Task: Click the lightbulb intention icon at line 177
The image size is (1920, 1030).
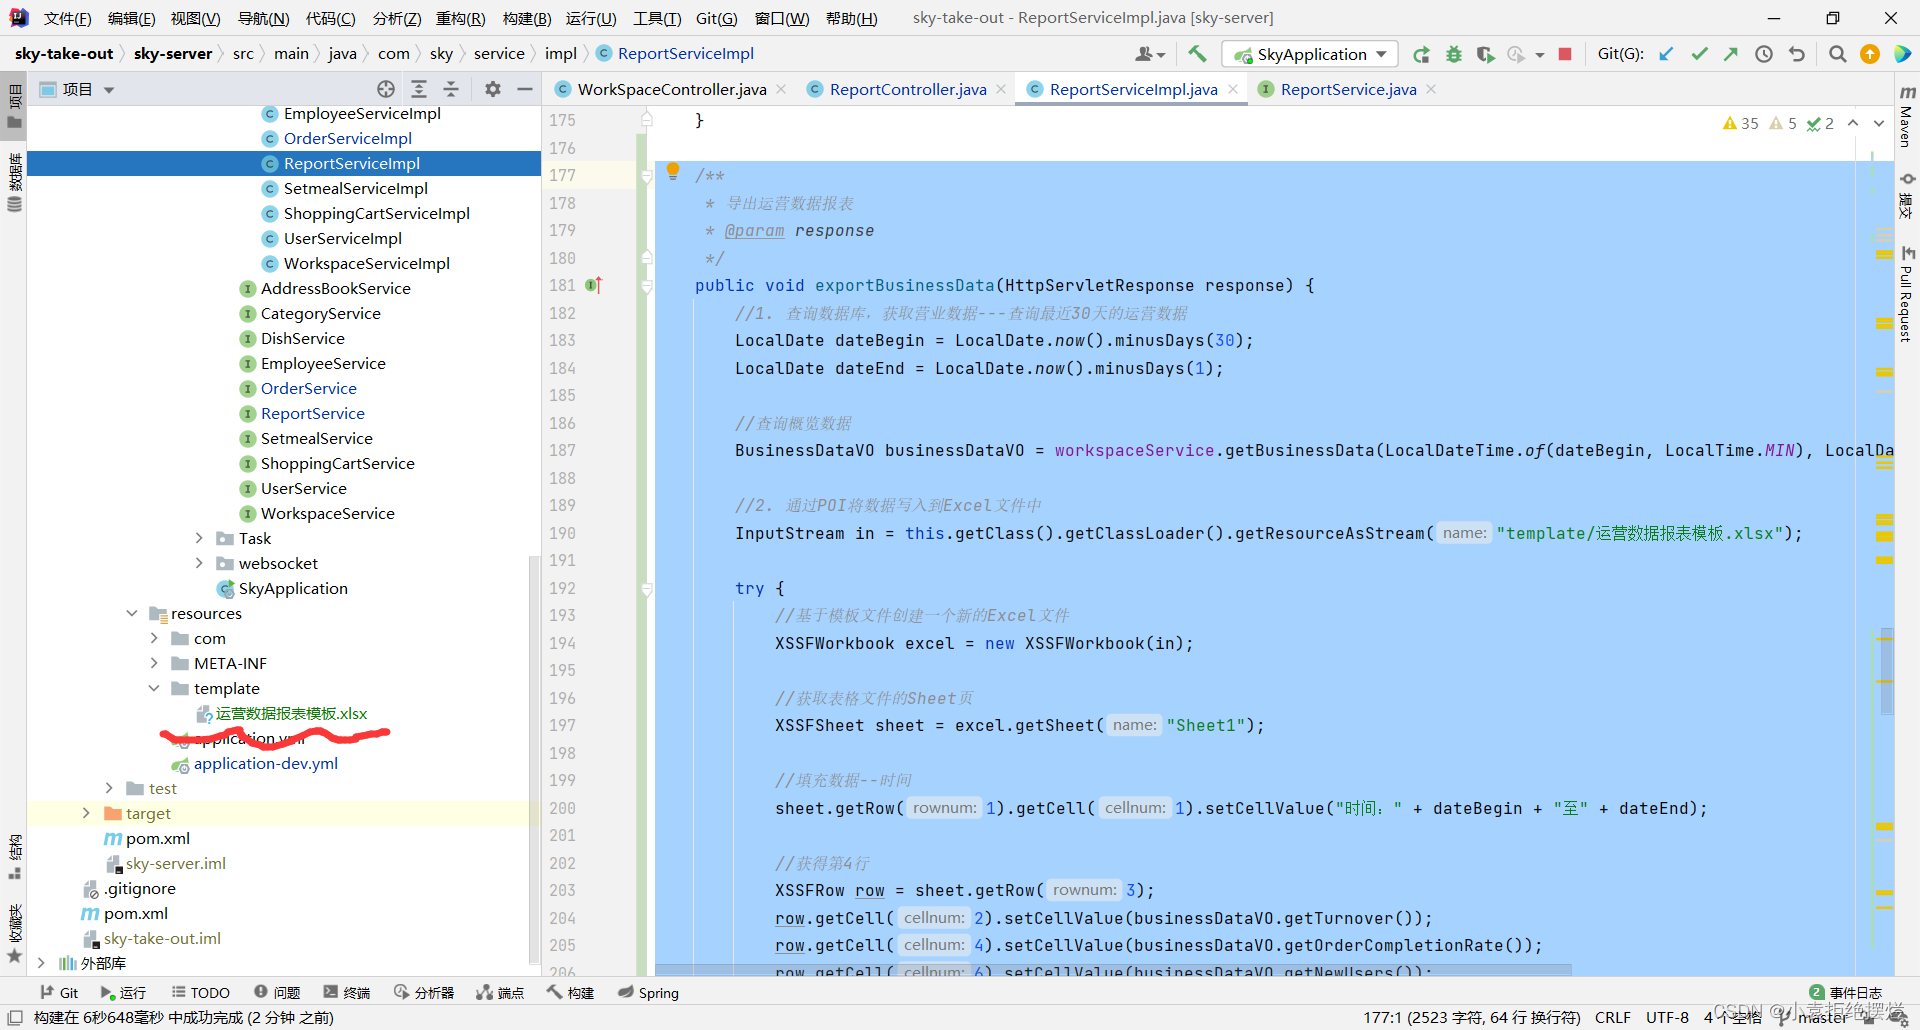Action: pos(673,171)
